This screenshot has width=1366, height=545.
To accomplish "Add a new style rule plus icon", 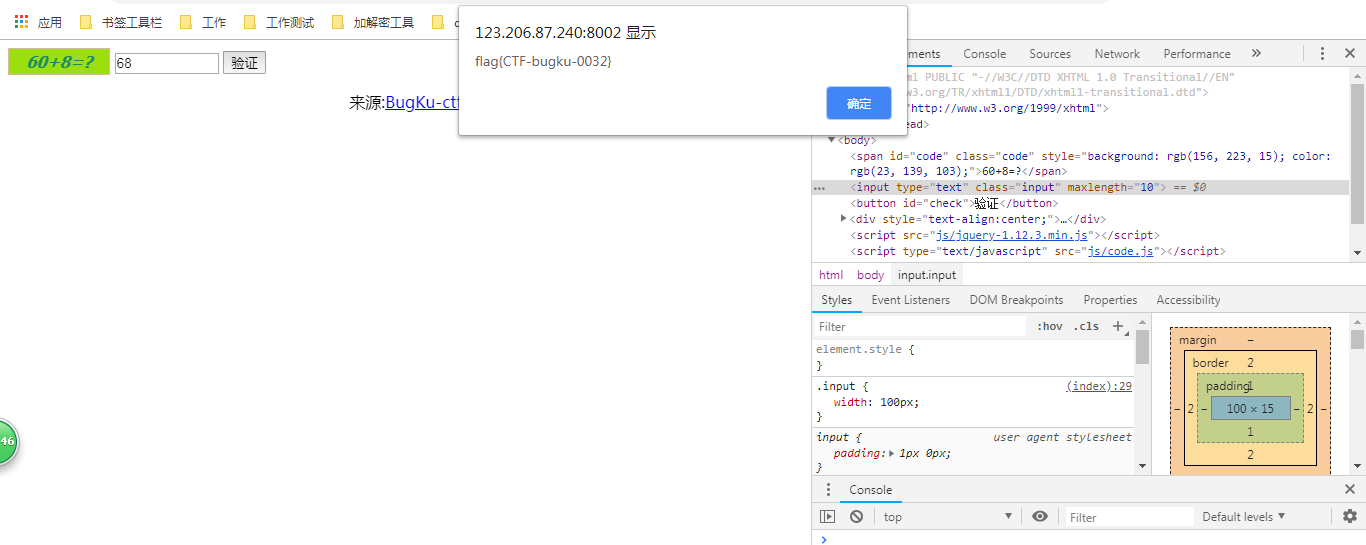I will coord(1118,326).
